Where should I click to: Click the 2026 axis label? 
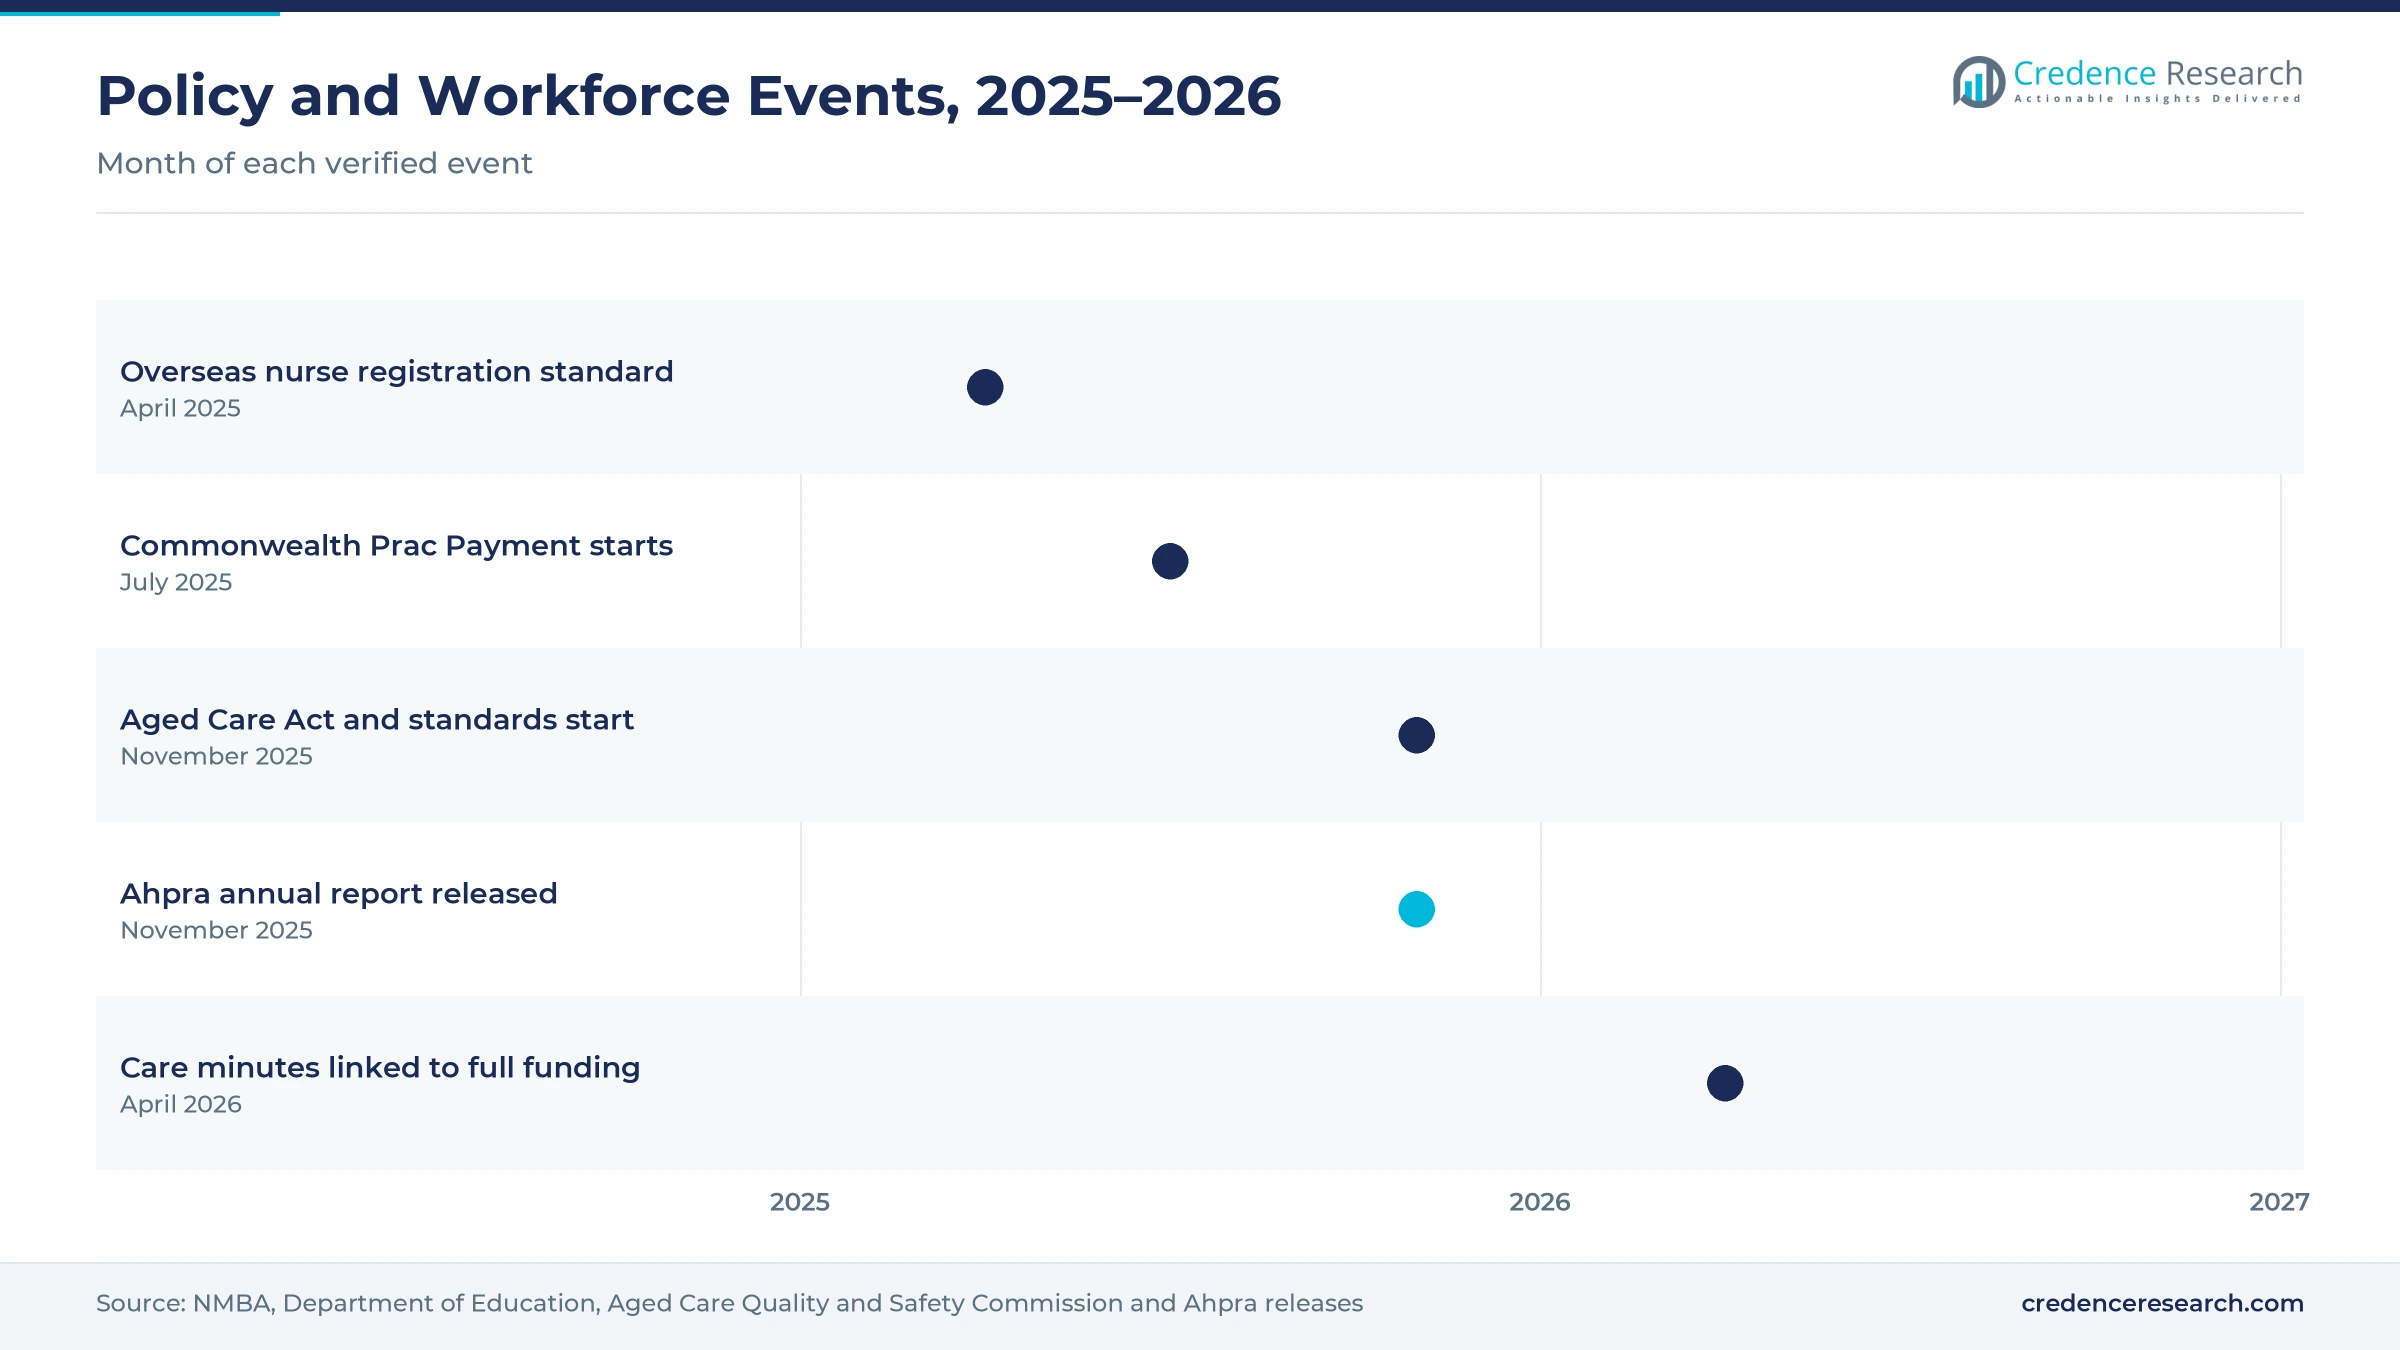point(1540,1202)
